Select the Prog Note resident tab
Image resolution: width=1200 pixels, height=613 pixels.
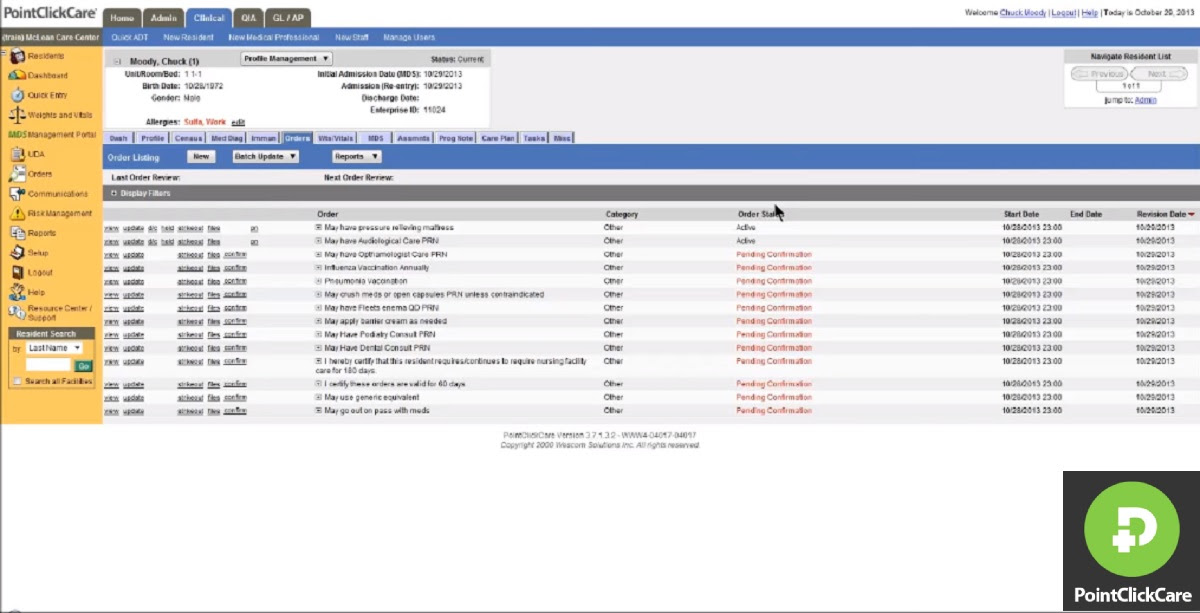(x=456, y=138)
